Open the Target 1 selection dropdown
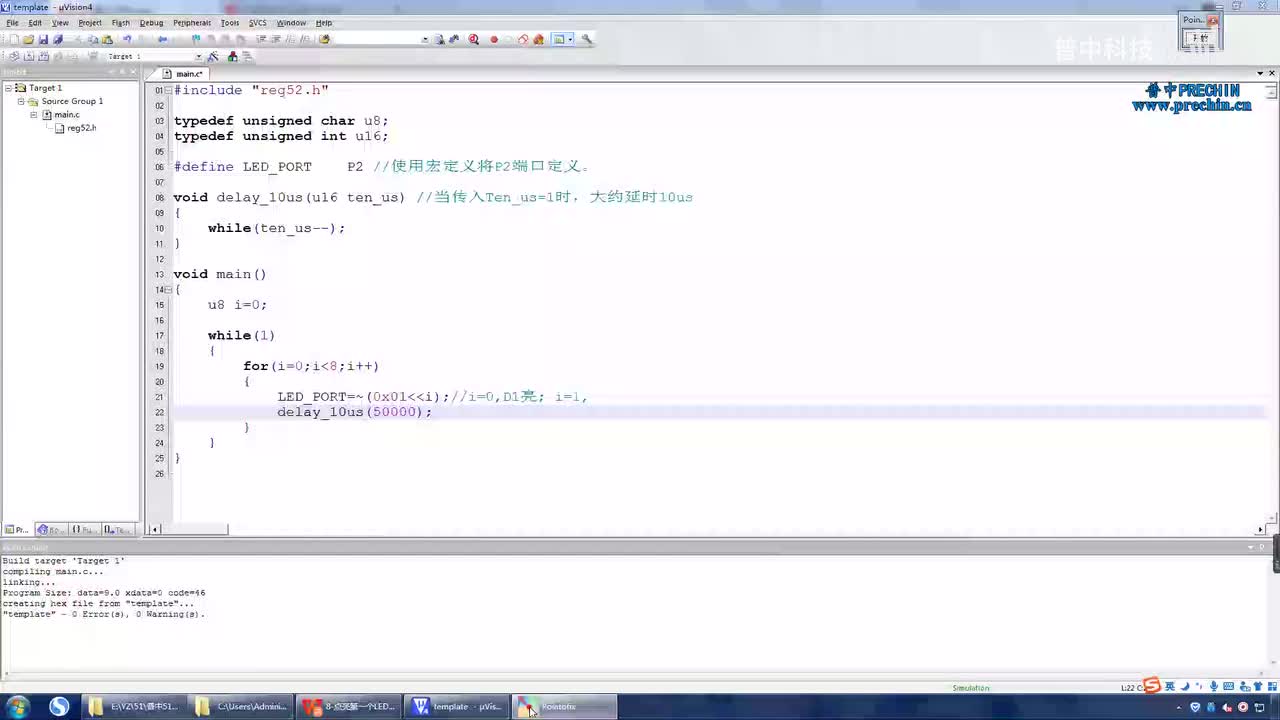1280x720 pixels. [199, 56]
